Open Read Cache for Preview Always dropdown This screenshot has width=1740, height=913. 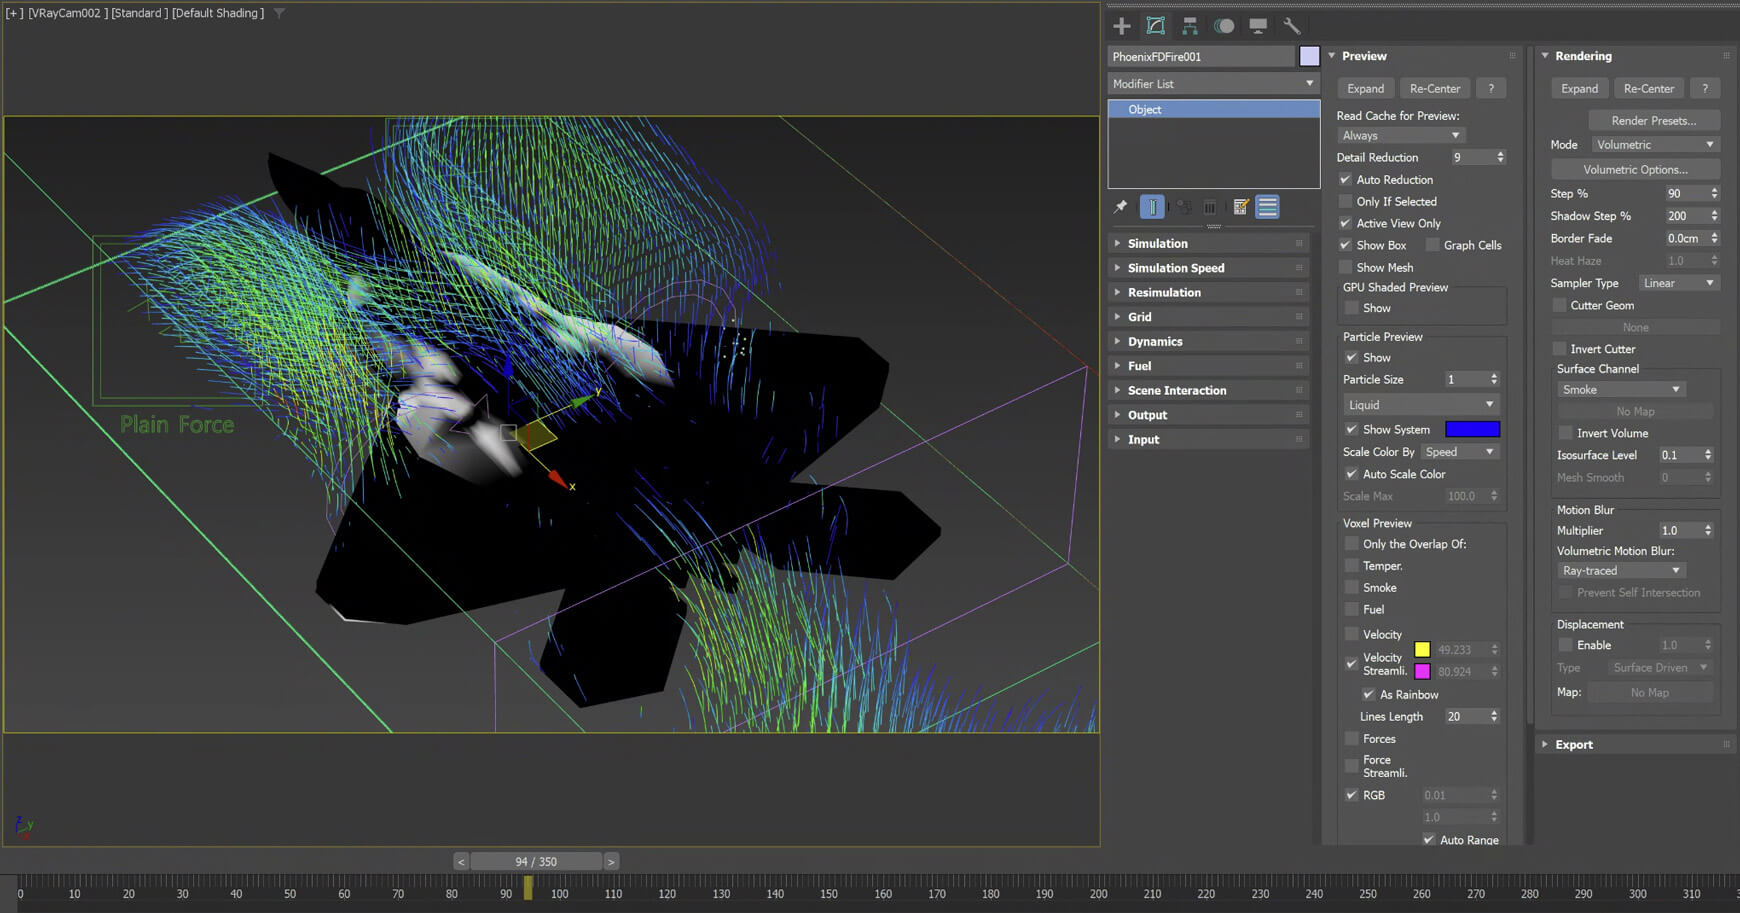point(1400,135)
